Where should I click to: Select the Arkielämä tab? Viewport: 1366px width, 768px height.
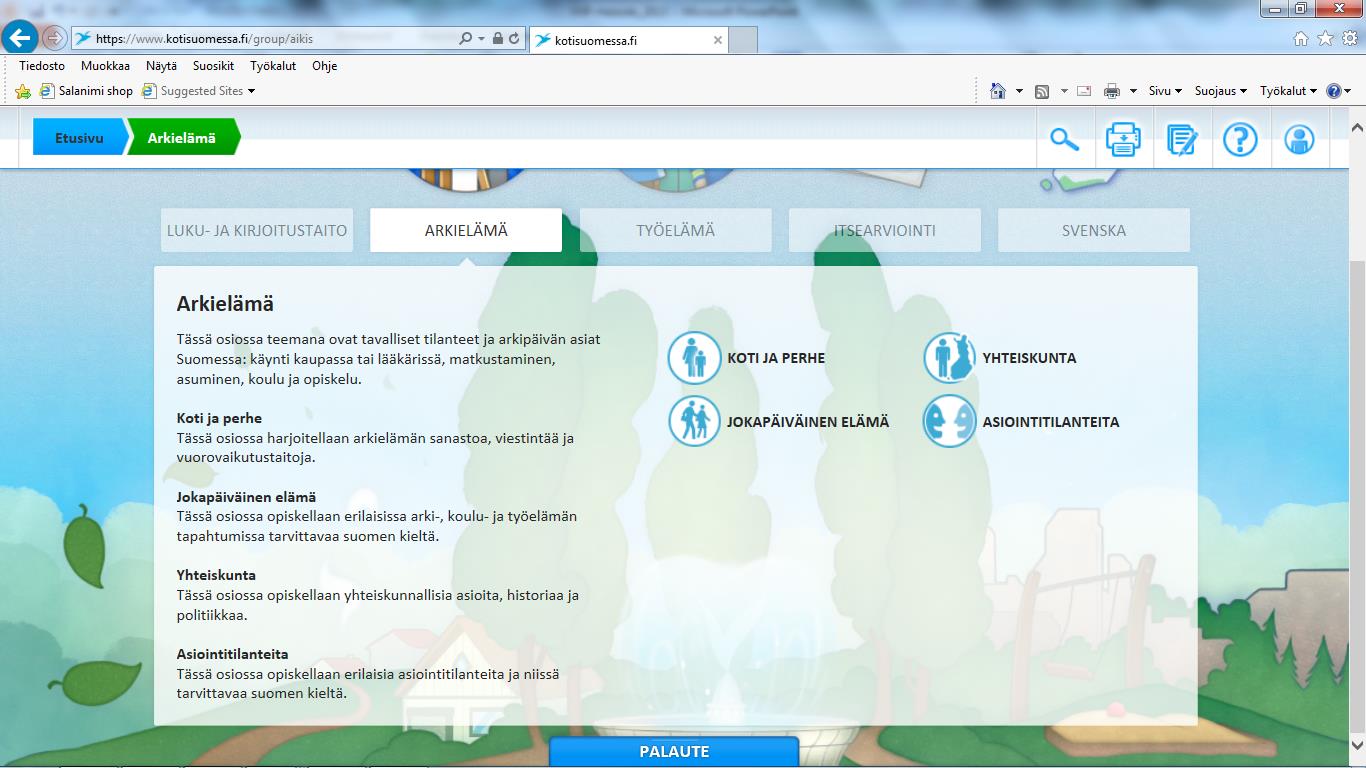pos(465,230)
